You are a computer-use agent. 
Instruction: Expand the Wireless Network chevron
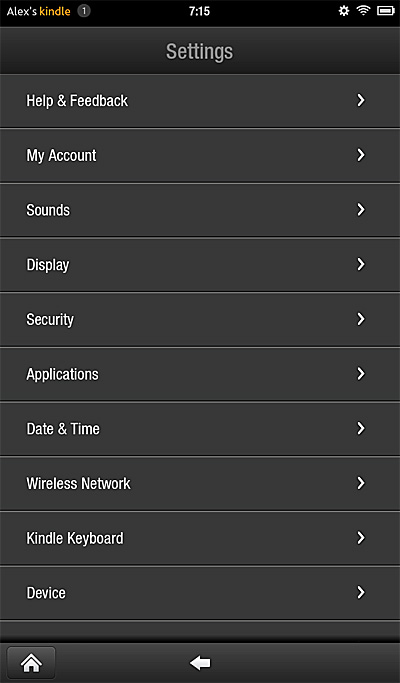361,484
